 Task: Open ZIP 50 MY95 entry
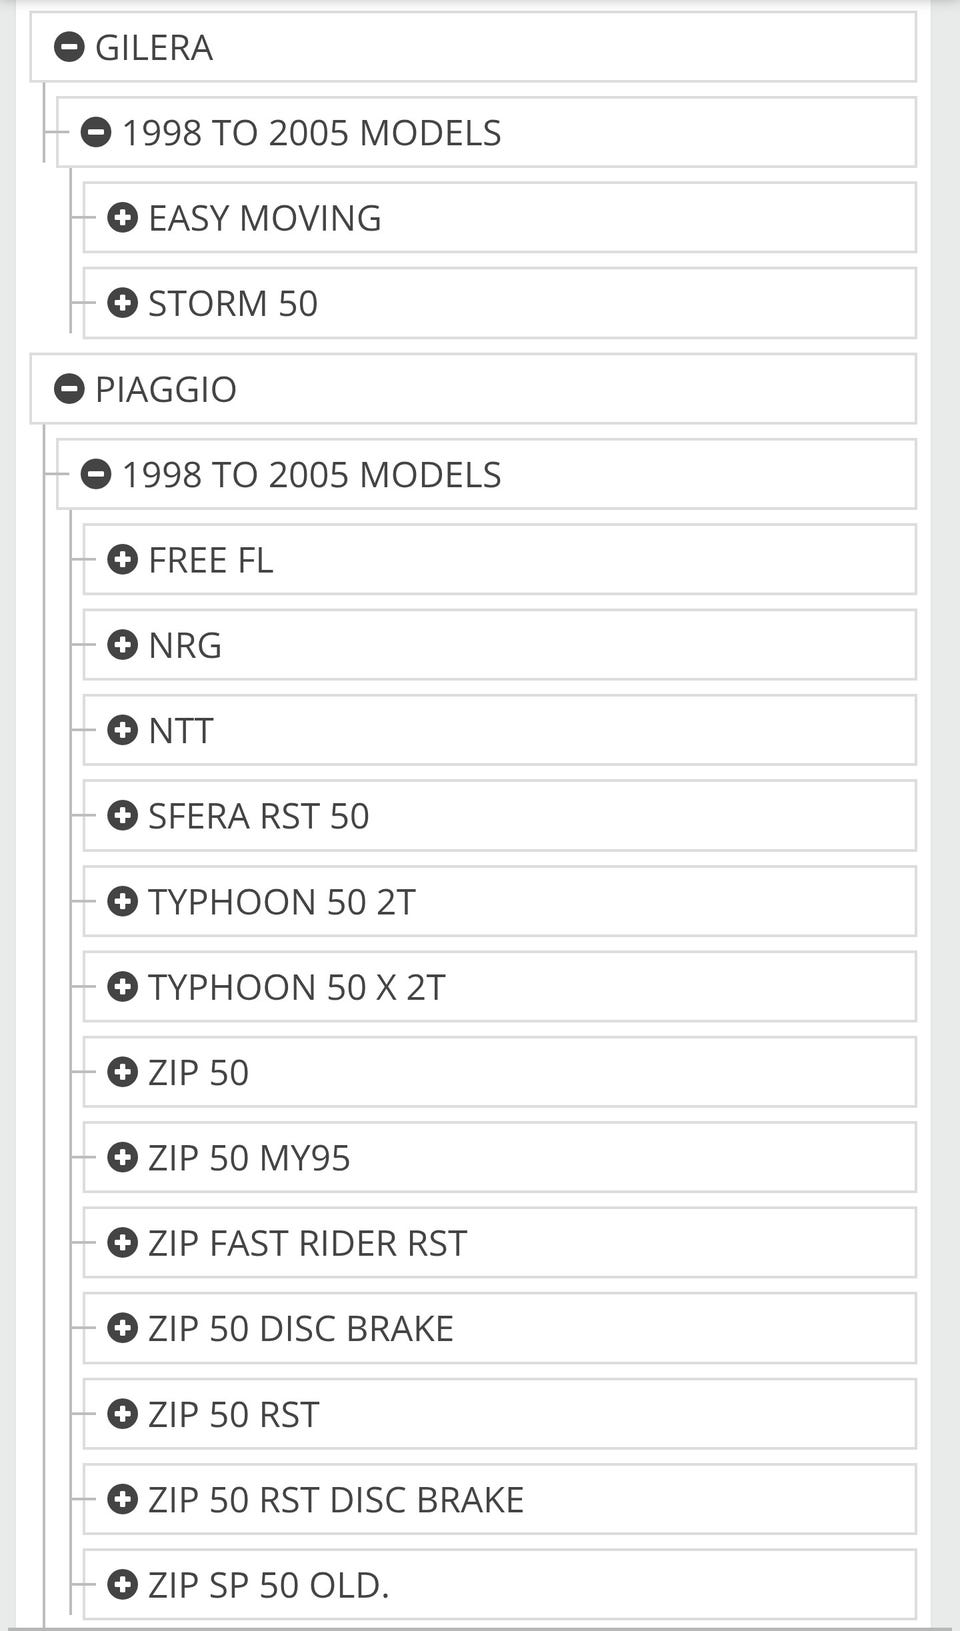coord(249,1158)
